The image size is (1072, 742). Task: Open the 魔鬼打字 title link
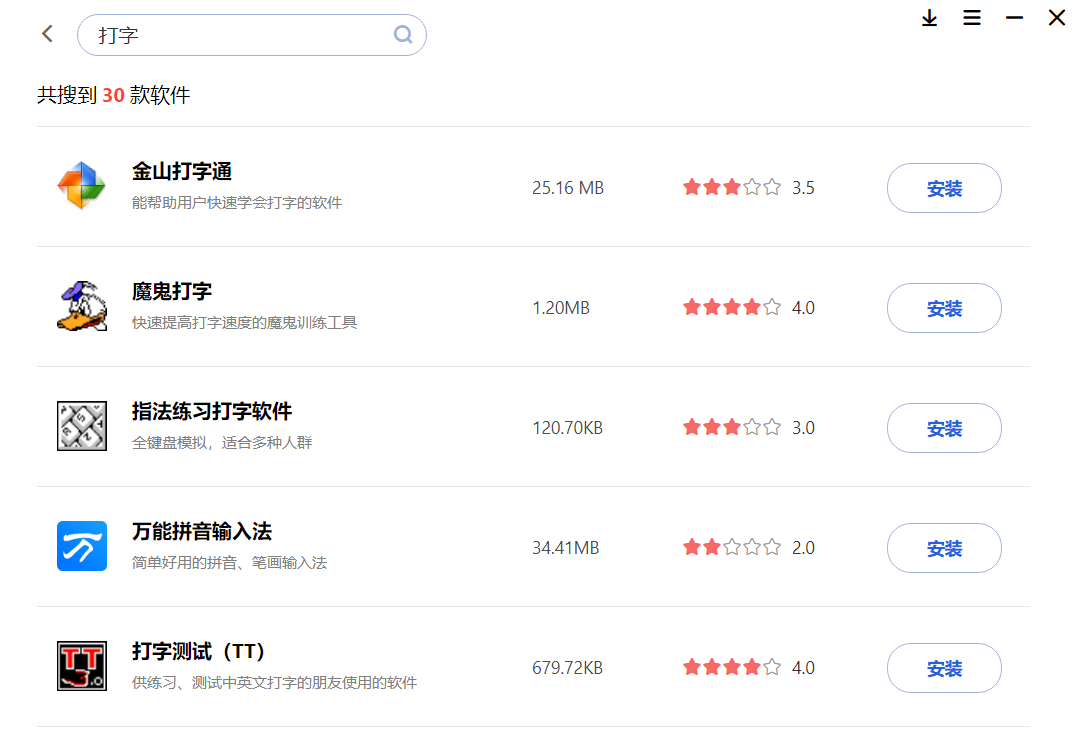pos(172,291)
